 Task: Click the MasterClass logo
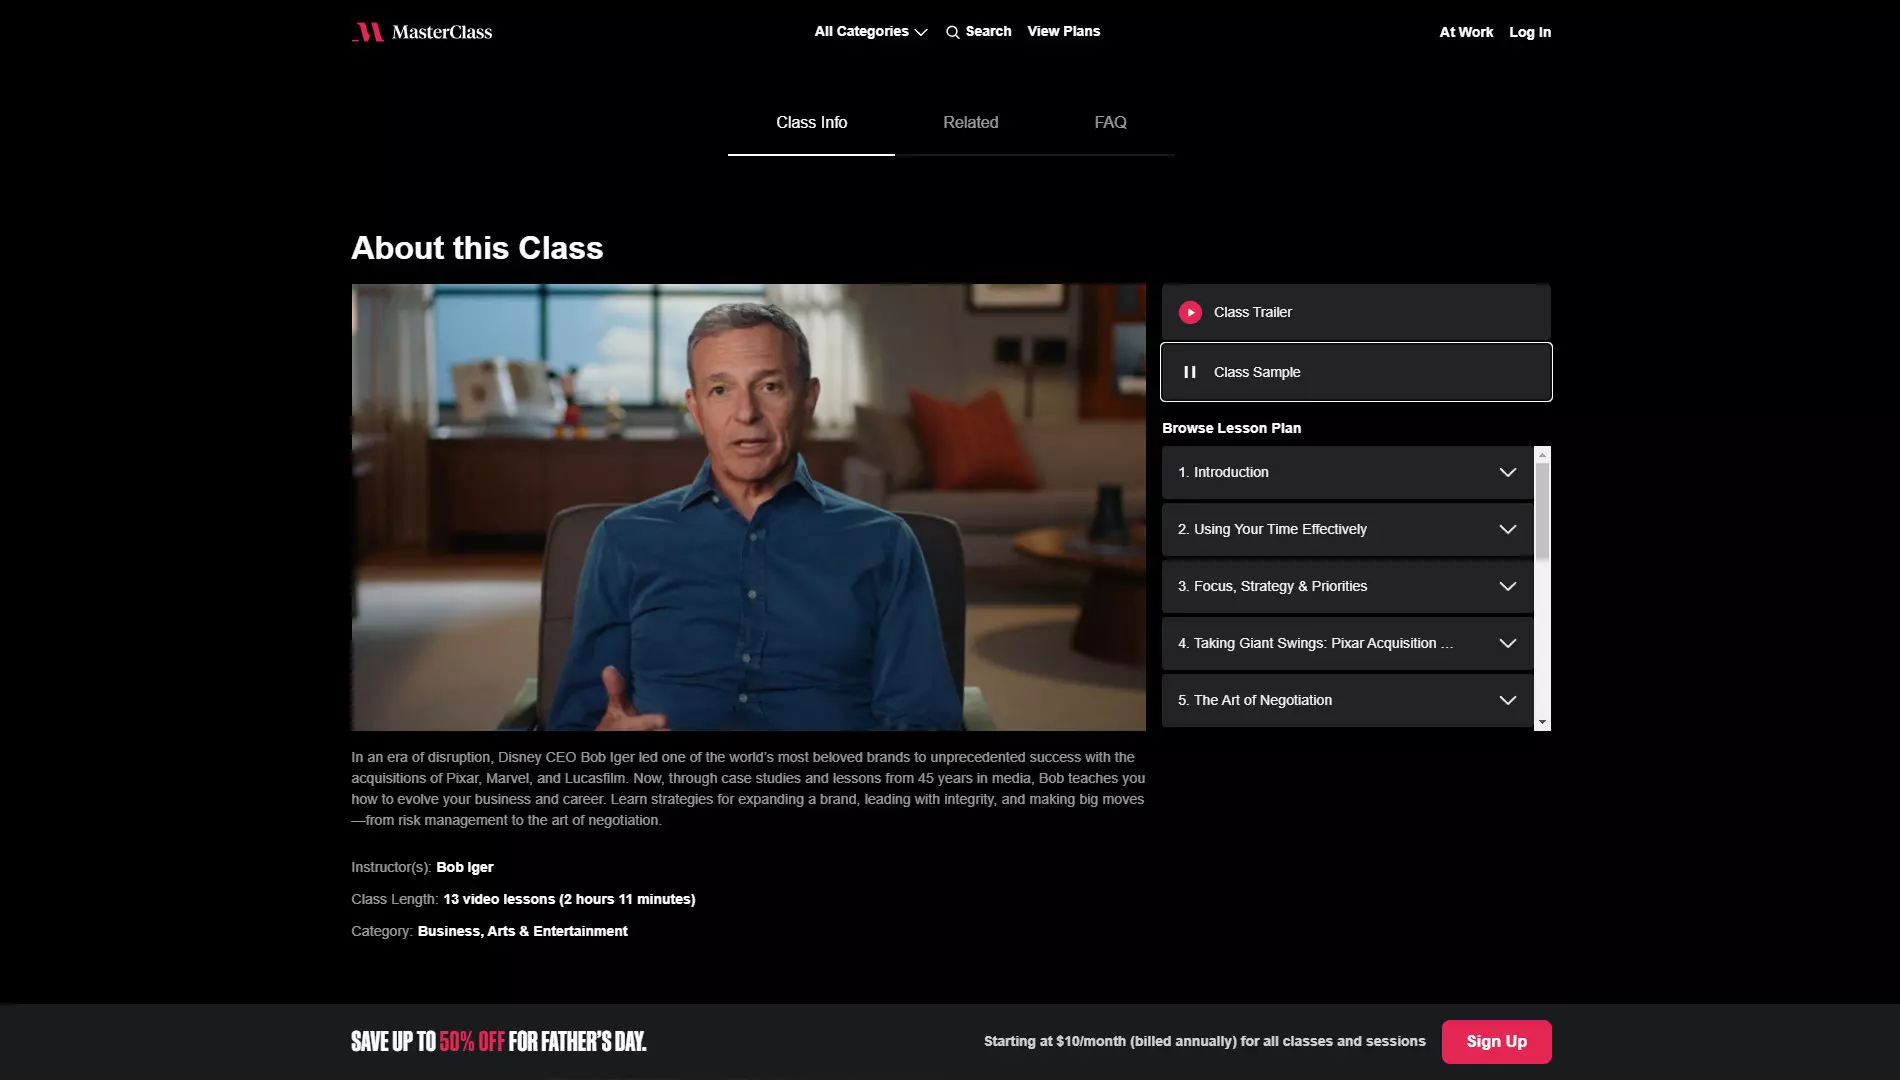pyautogui.click(x=422, y=32)
